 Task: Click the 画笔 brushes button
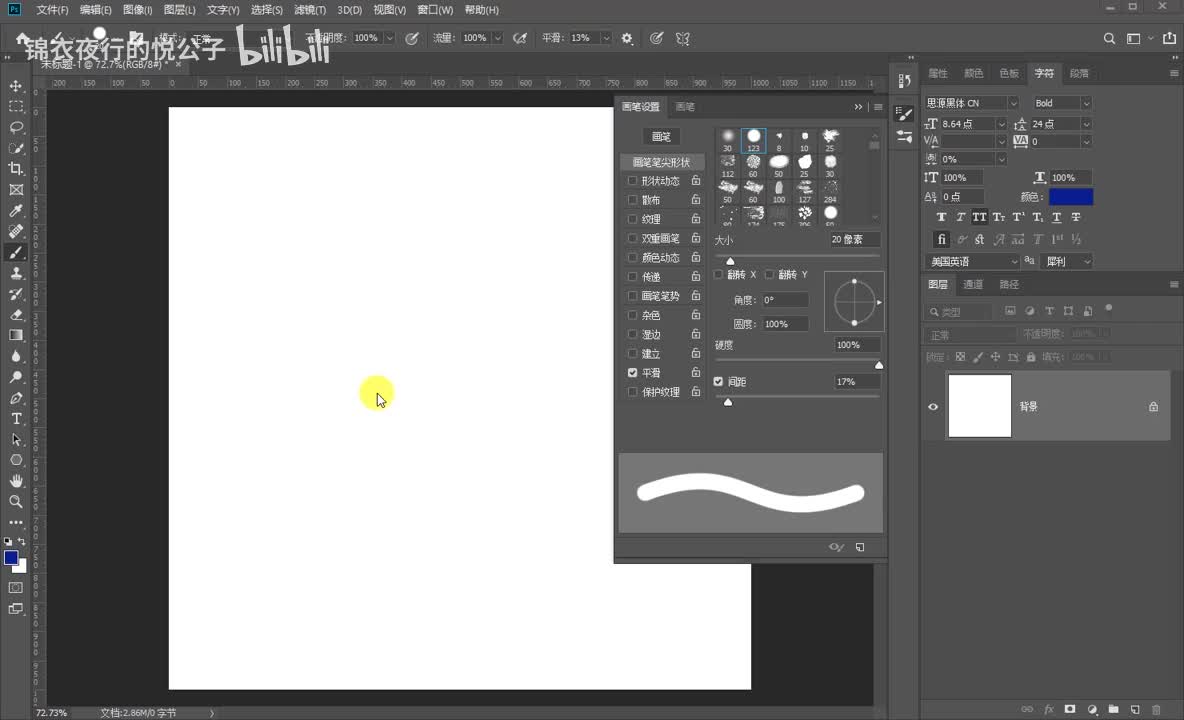click(x=661, y=137)
